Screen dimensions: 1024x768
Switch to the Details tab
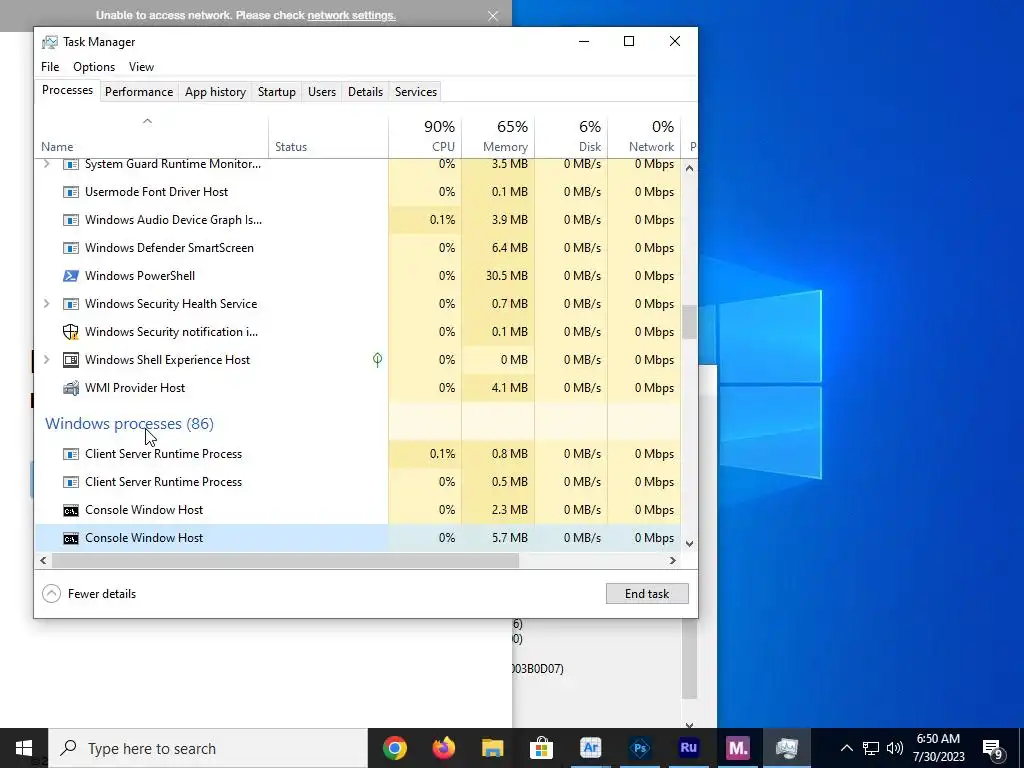(365, 92)
